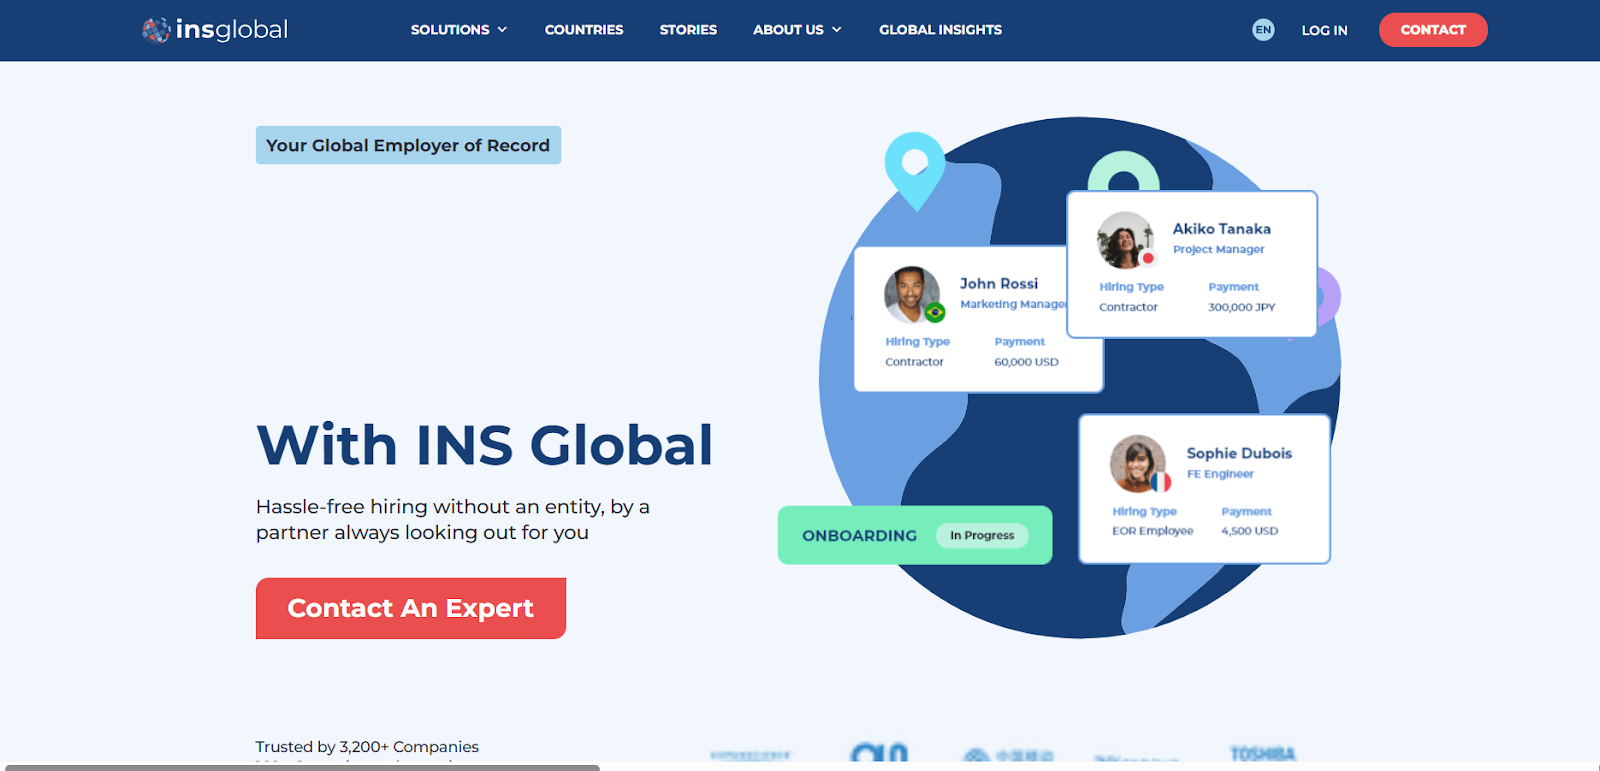Click the Contact An Expert button
1600x771 pixels.
411,608
